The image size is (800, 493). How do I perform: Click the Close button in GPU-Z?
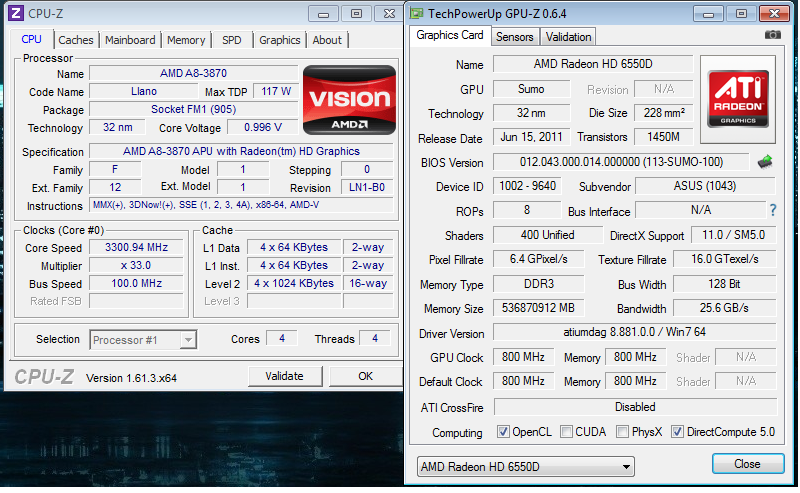point(747,464)
